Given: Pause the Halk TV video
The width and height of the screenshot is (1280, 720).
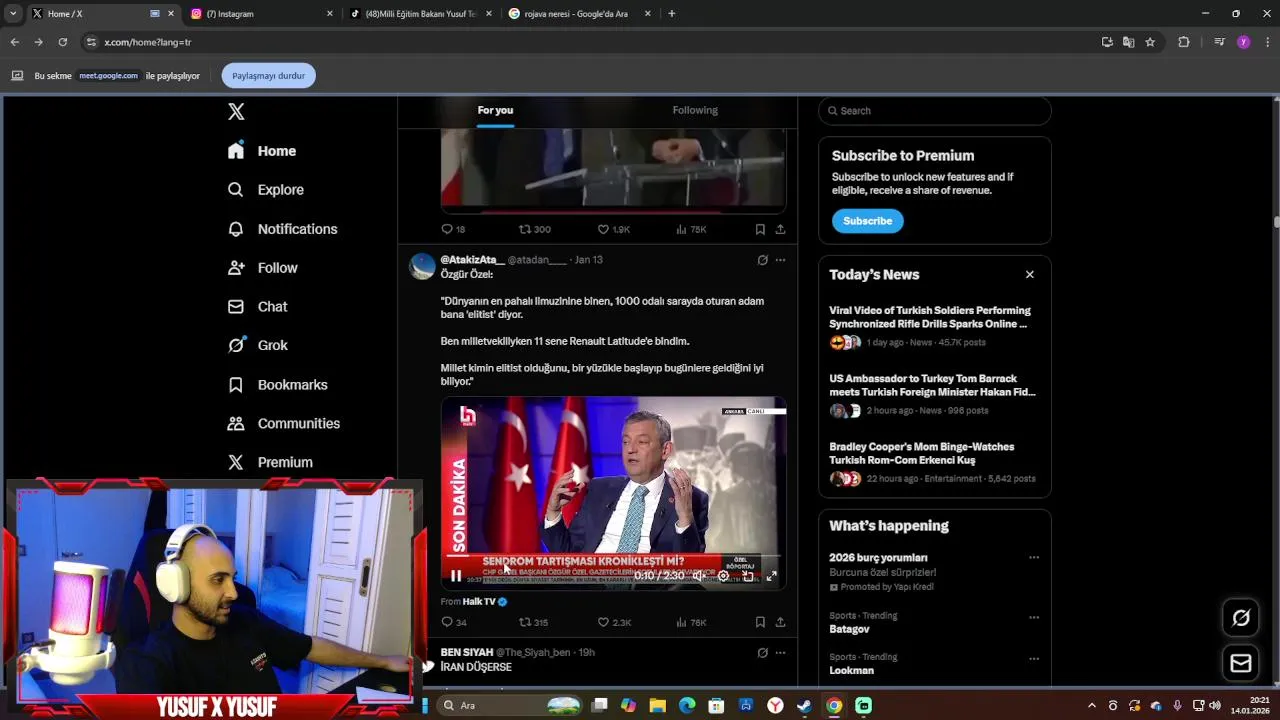Looking at the screenshot, I should [456, 576].
